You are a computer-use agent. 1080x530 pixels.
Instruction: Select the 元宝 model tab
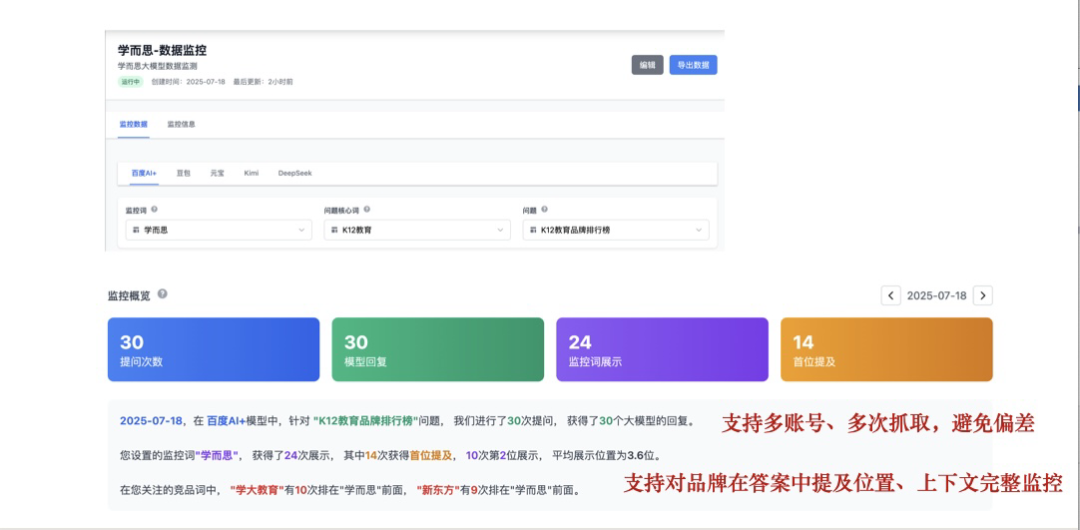(x=217, y=173)
